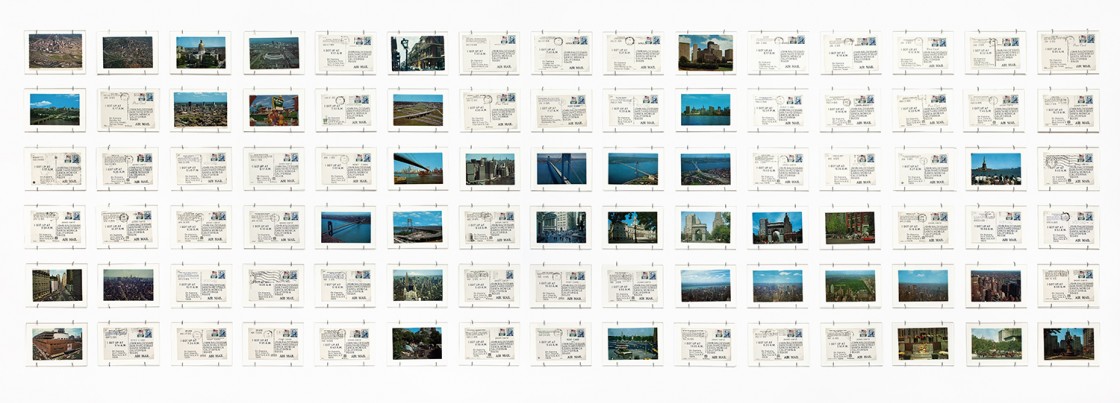The width and height of the screenshot is (1120, 403).
Task: Select the golden-lit interior postcard
Action: pyautogui.click(x=923, y=344)
